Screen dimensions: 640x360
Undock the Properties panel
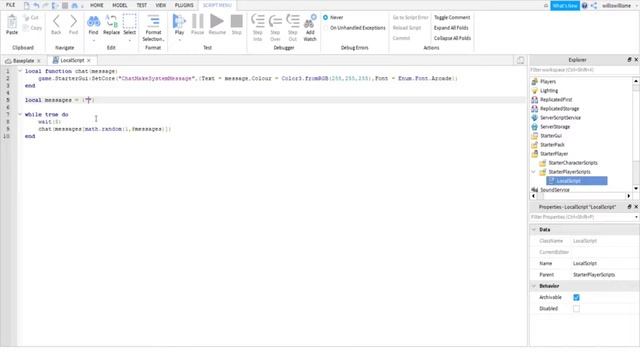coord(629,207)
